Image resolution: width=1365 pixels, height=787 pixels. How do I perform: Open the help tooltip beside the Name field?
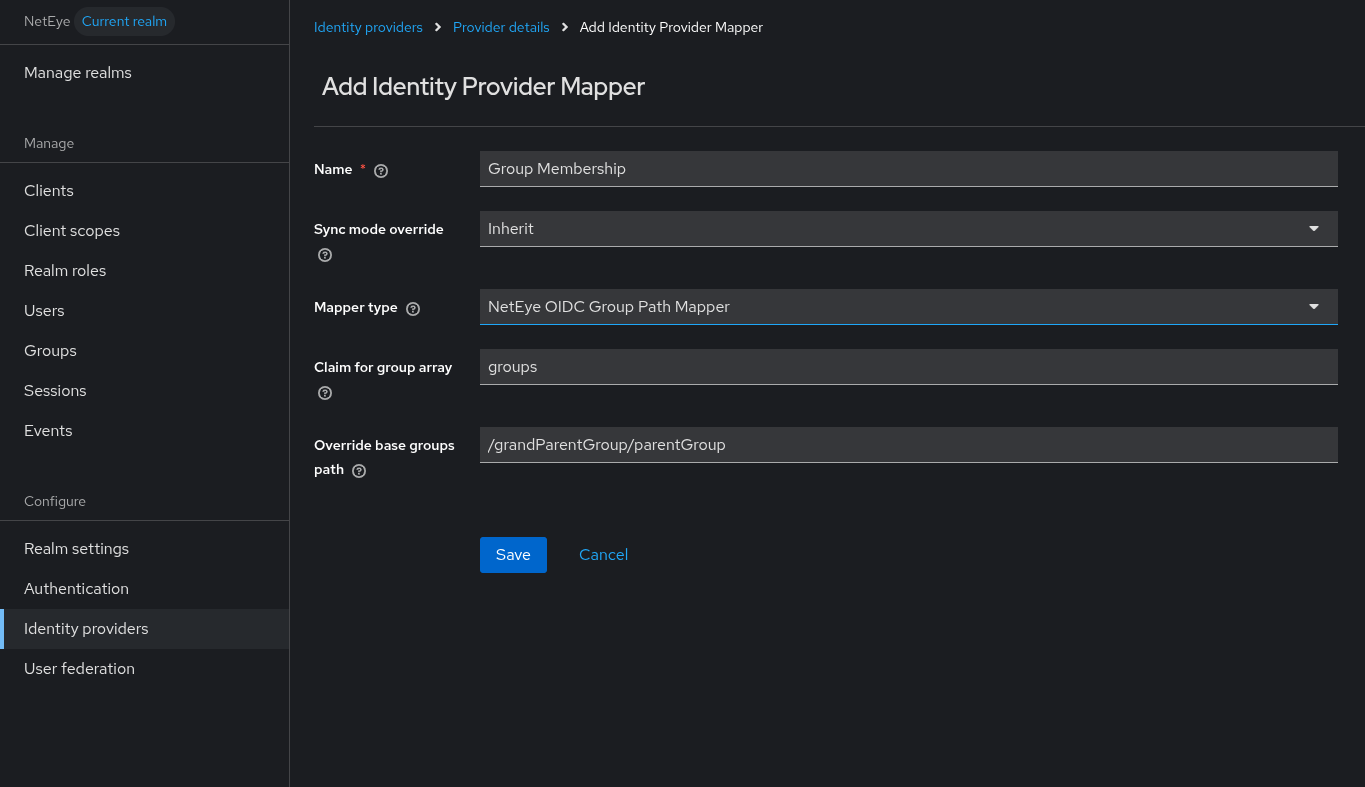coord(380,170)
